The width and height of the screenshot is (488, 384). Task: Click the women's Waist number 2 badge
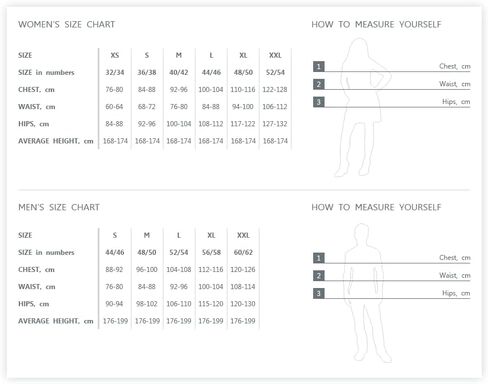tap(319, 84)
